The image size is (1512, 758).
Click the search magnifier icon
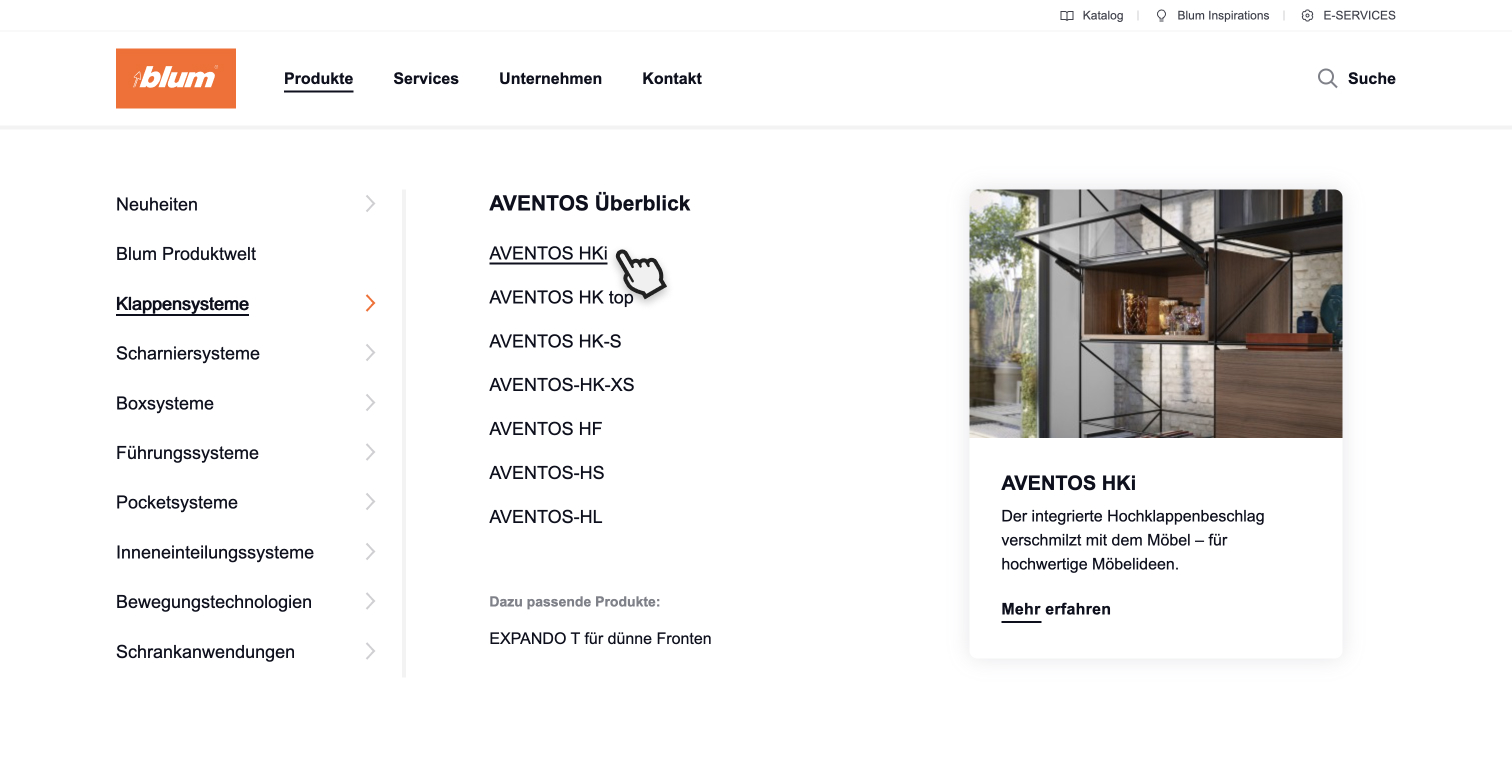click(x=1327, y=78)
